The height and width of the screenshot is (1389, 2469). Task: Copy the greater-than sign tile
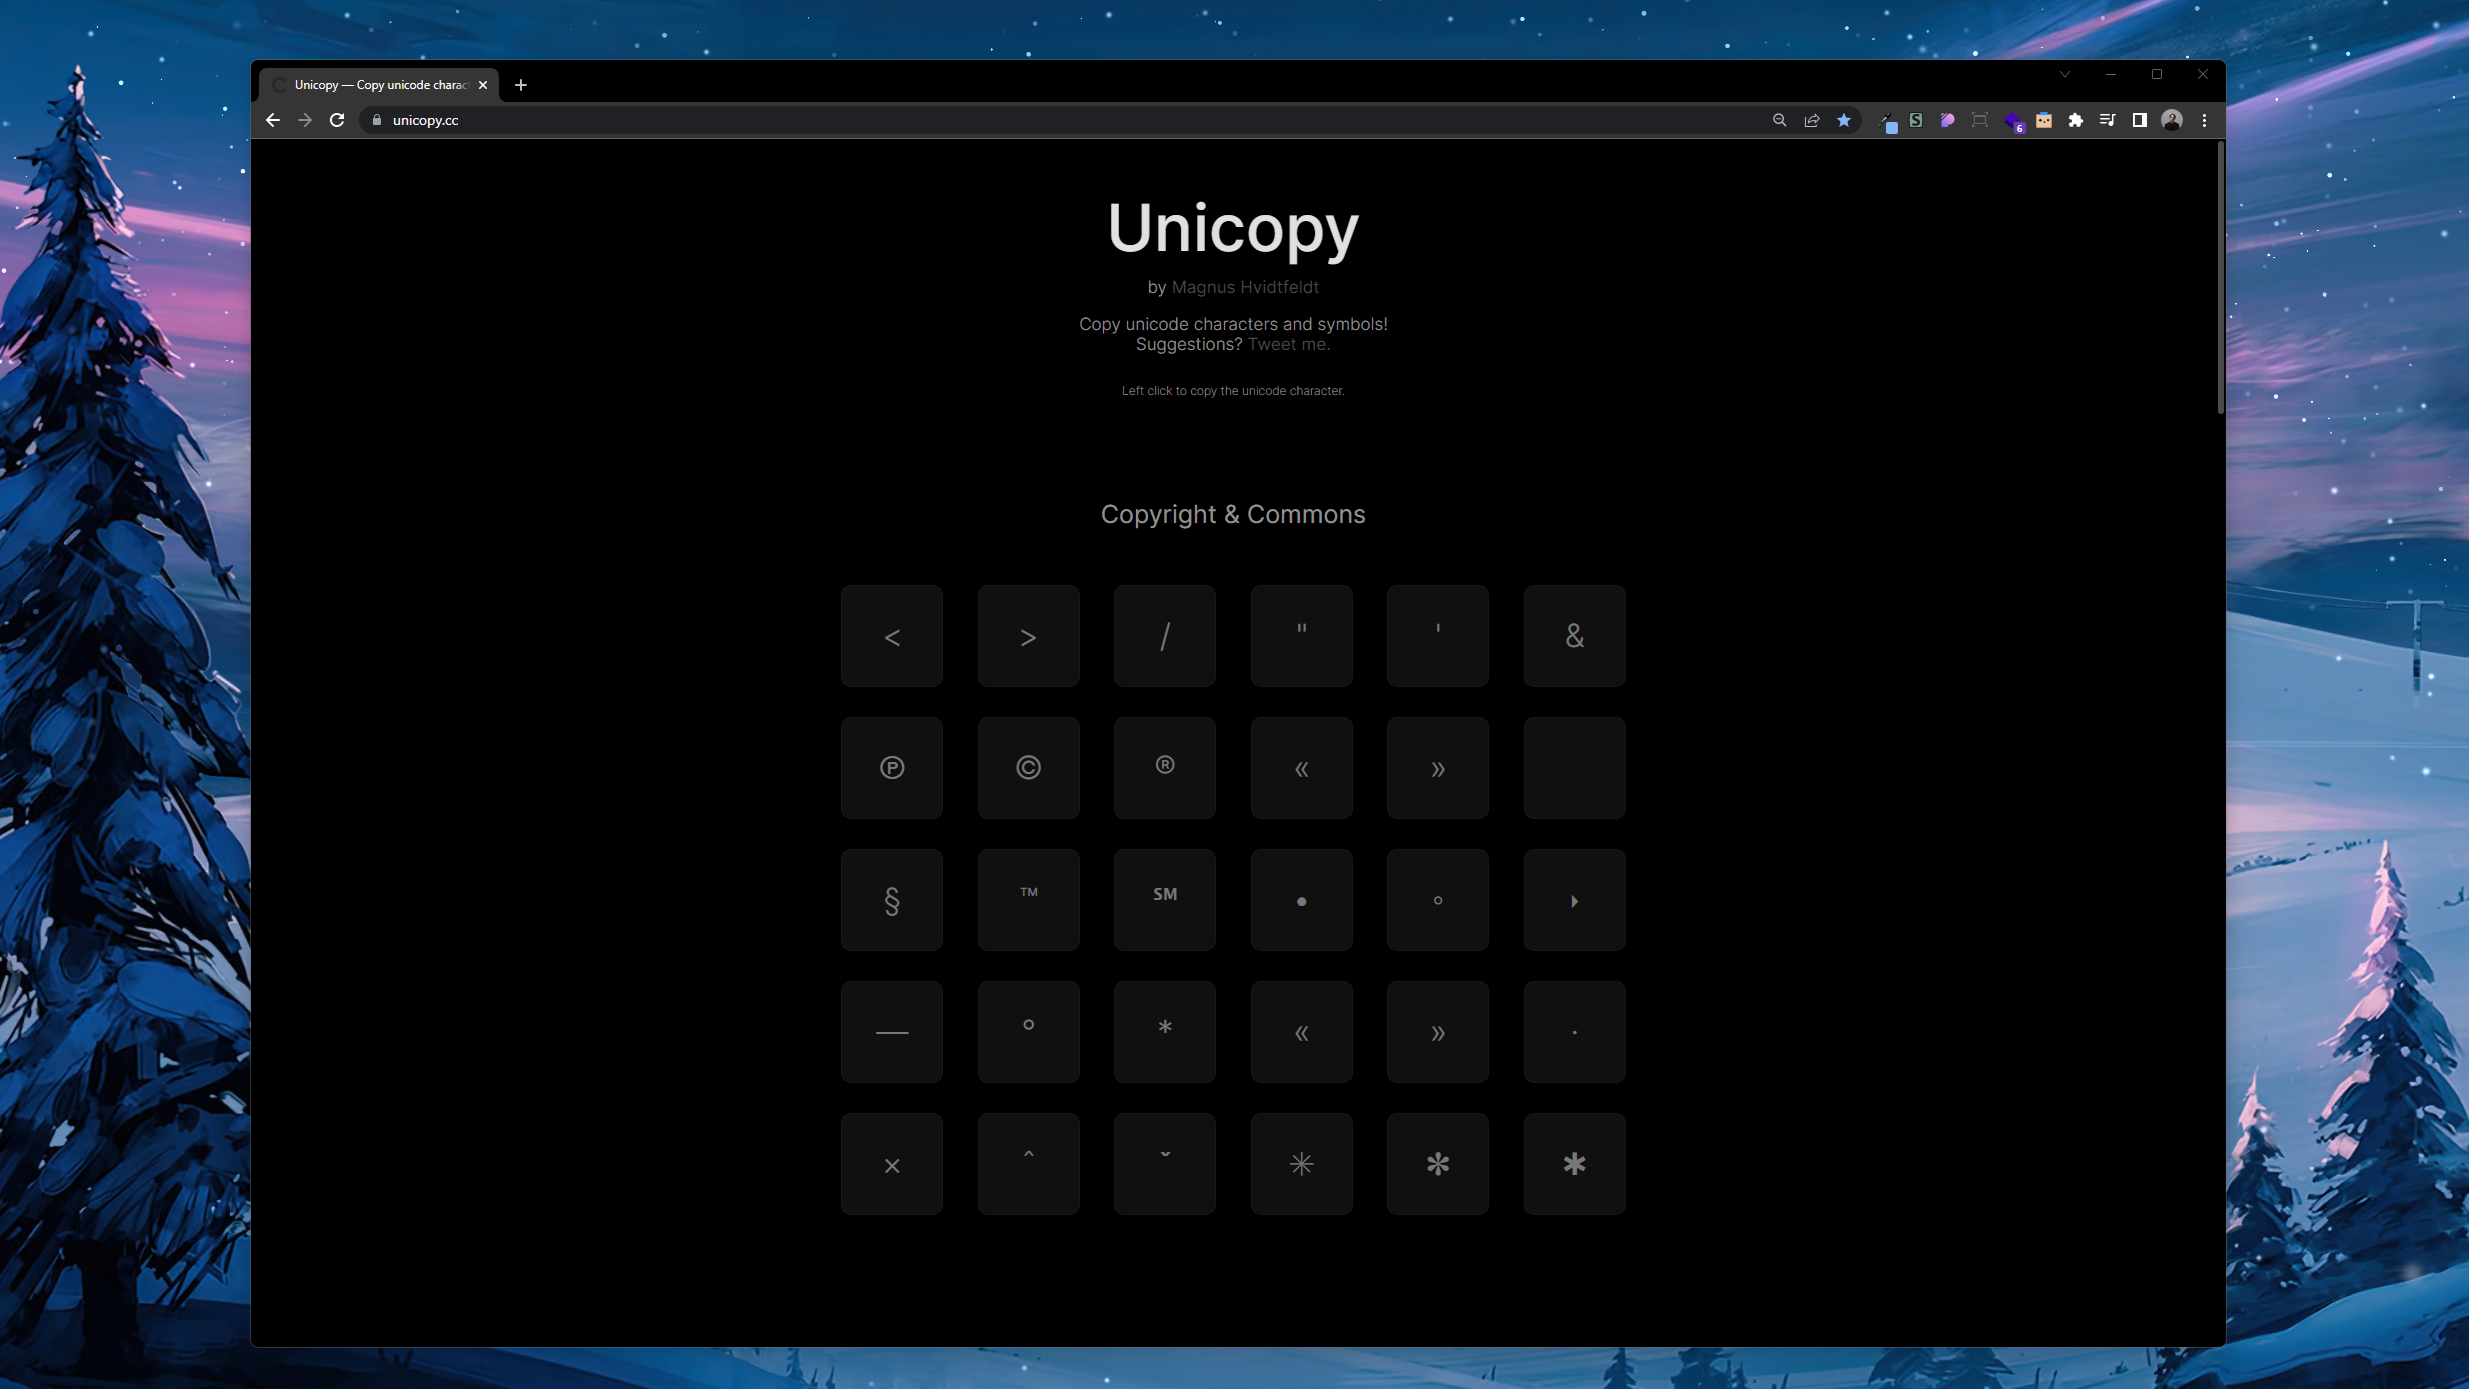pyautogui.click(x=1028, y=636)
